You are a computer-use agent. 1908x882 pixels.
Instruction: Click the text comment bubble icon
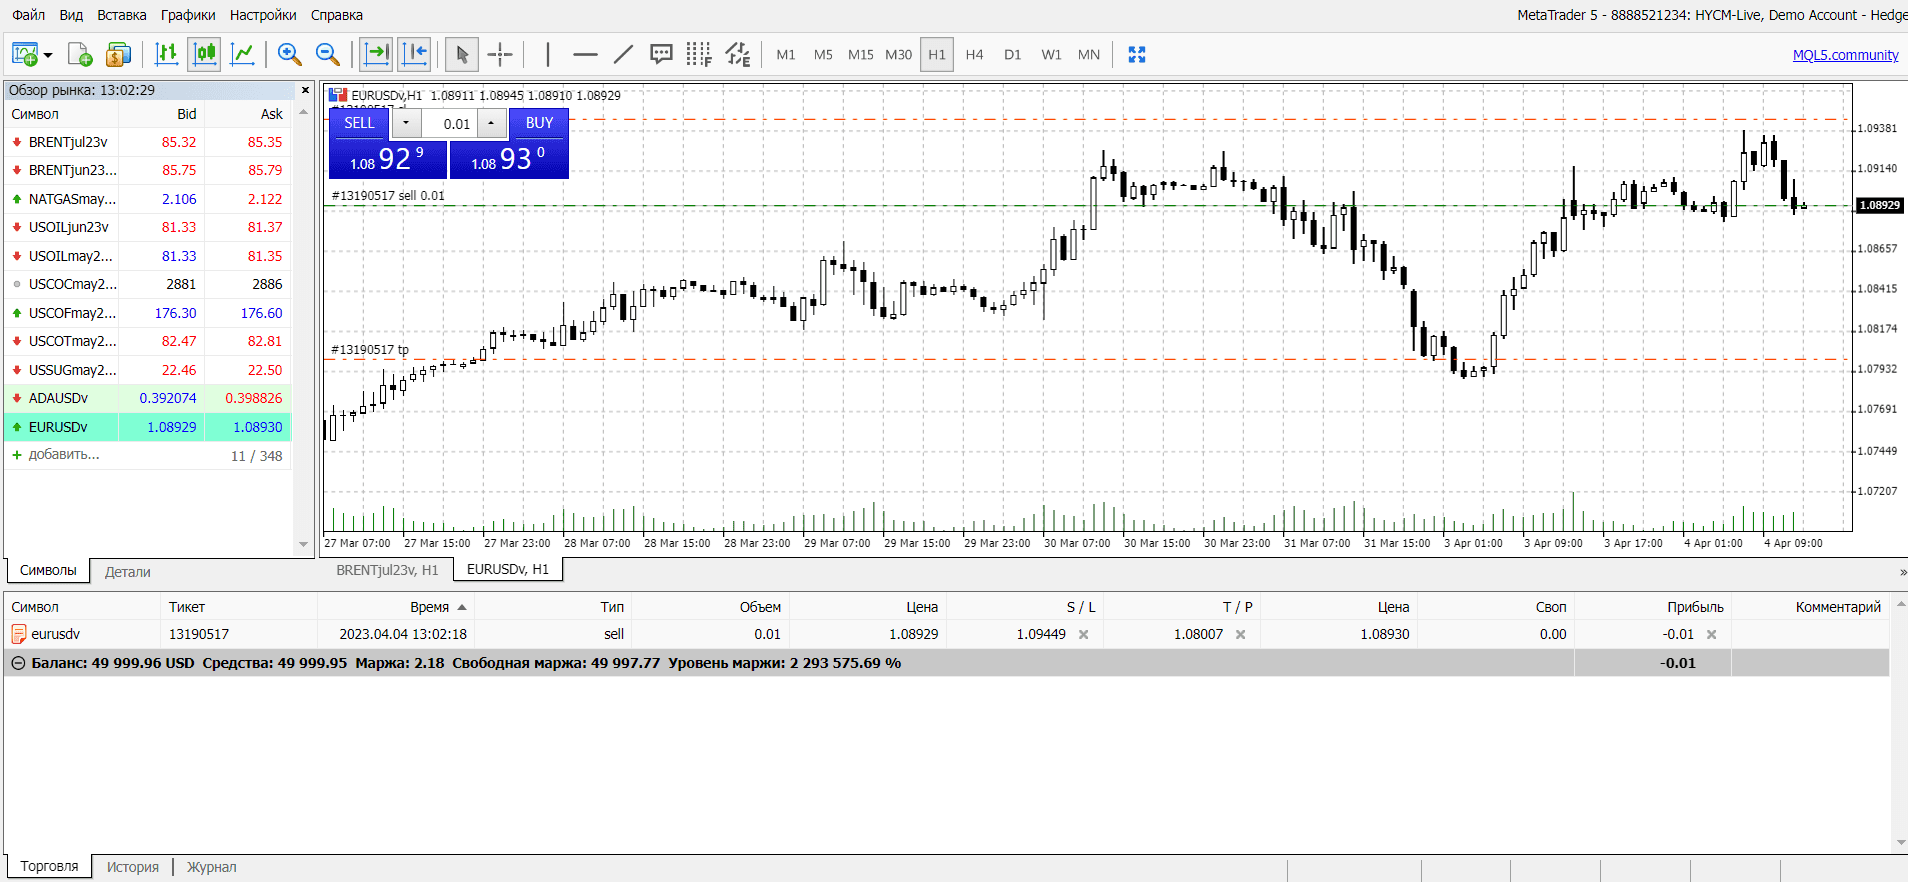click(x=661, y=55)
